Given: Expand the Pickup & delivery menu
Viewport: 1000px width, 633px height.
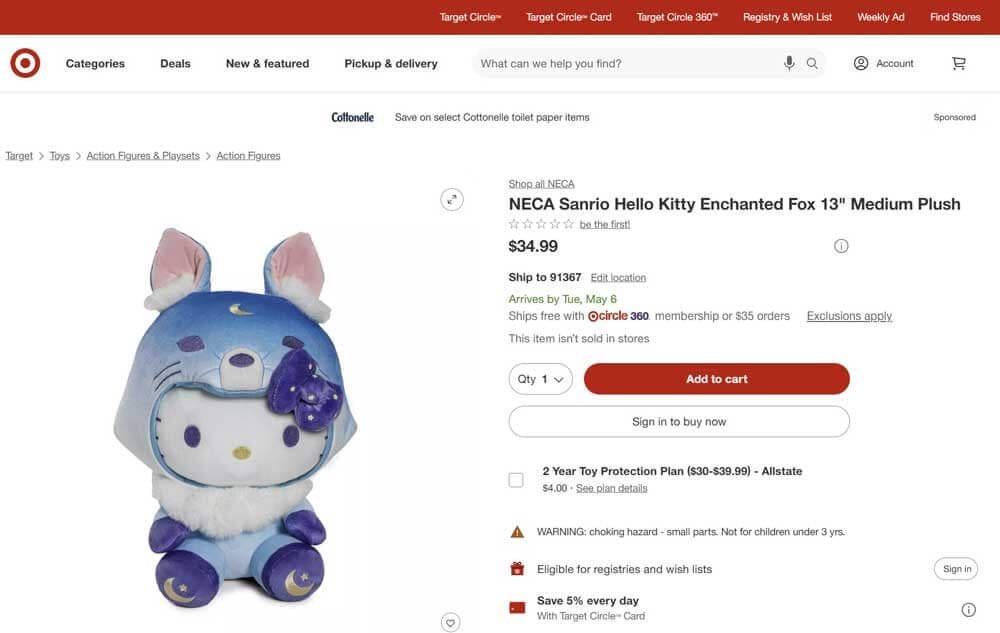Looking at the screenshot, I should [x=391, y=63].
